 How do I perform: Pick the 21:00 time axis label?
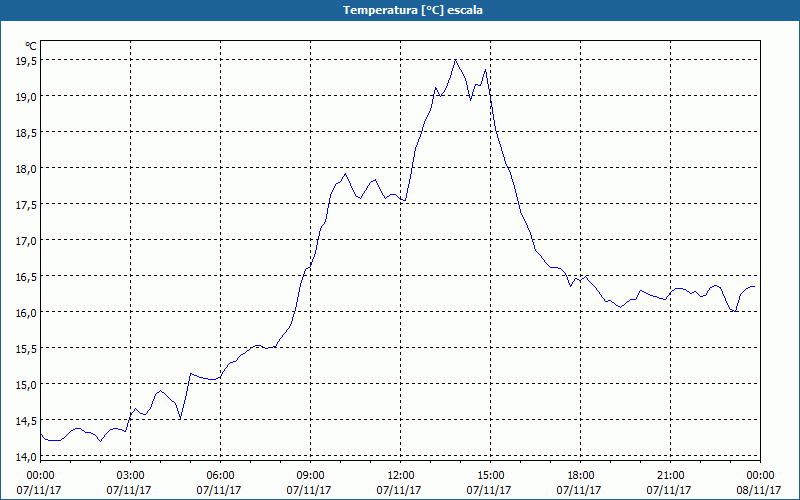click(670, 476)
